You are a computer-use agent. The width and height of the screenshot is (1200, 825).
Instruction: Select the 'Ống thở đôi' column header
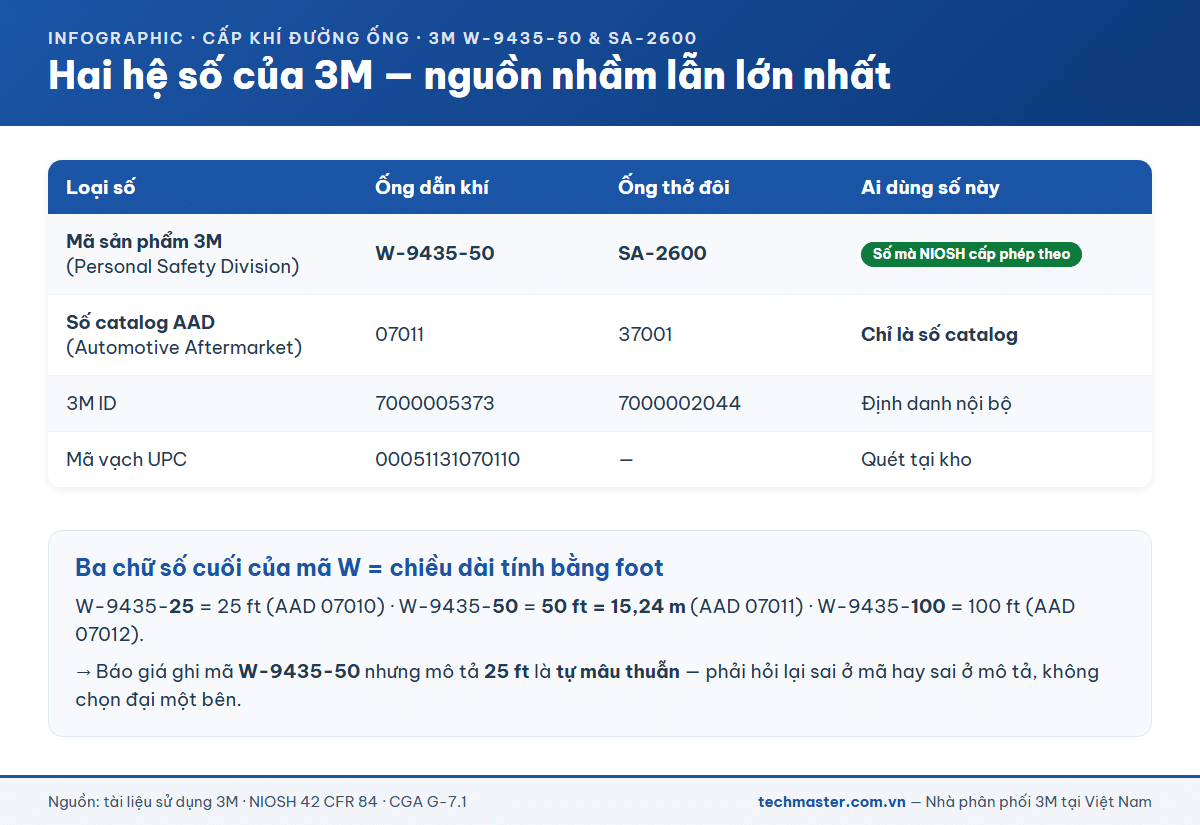click(x=674, y=187)
